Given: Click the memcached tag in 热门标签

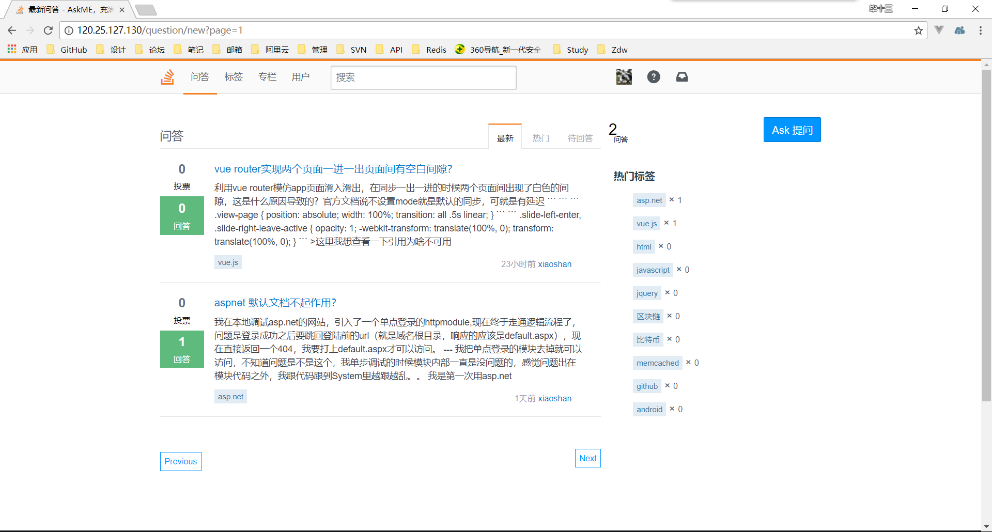Looking at the screenshot, I should tap(658, 363).
